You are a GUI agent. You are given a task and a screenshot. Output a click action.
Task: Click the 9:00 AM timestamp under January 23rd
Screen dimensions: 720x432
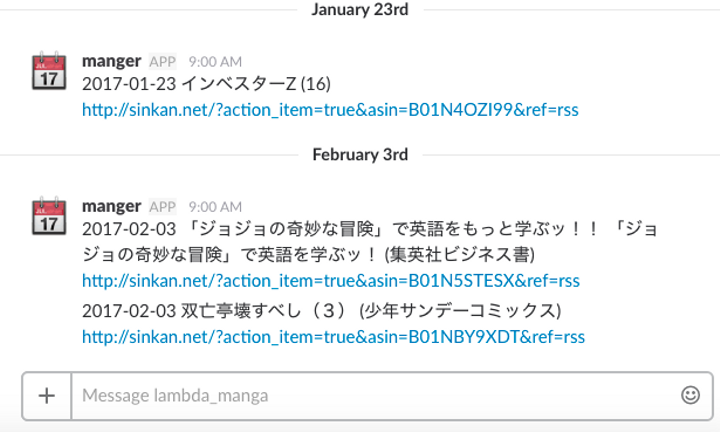pyautogui.click(x=215, y=61)
